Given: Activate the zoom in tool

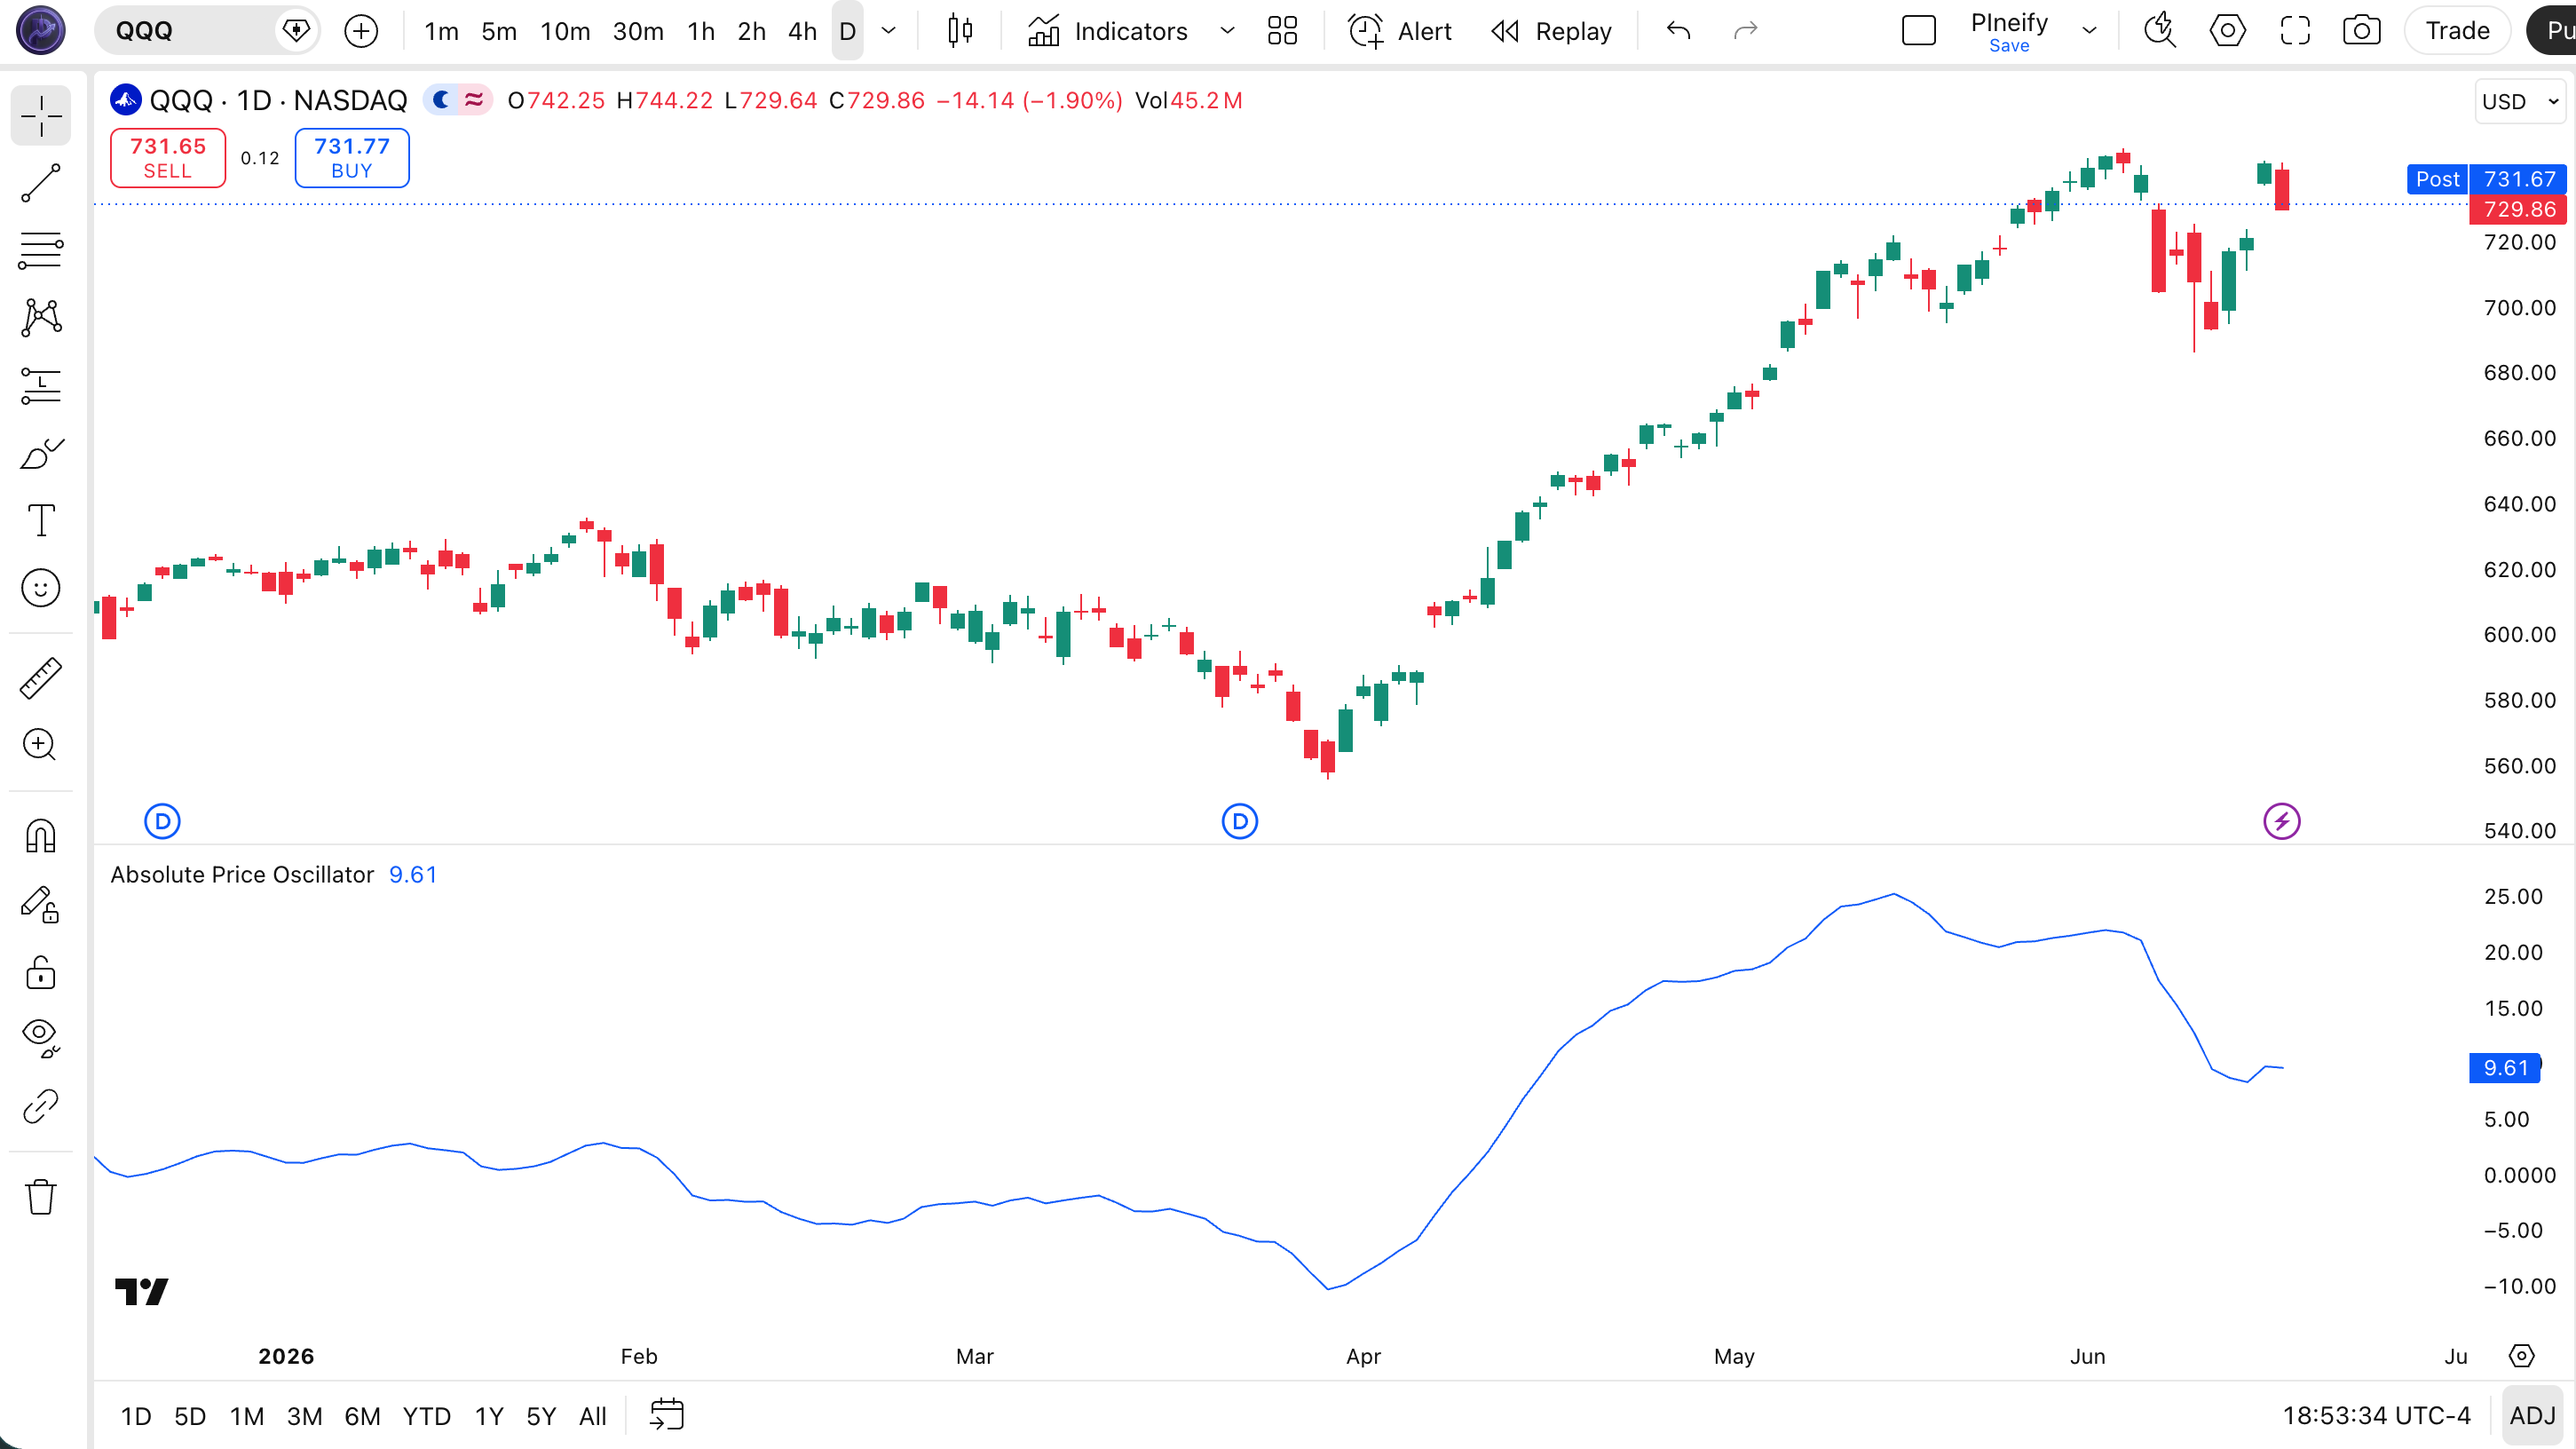Looking at the screenshot, I should click(41, 745).
